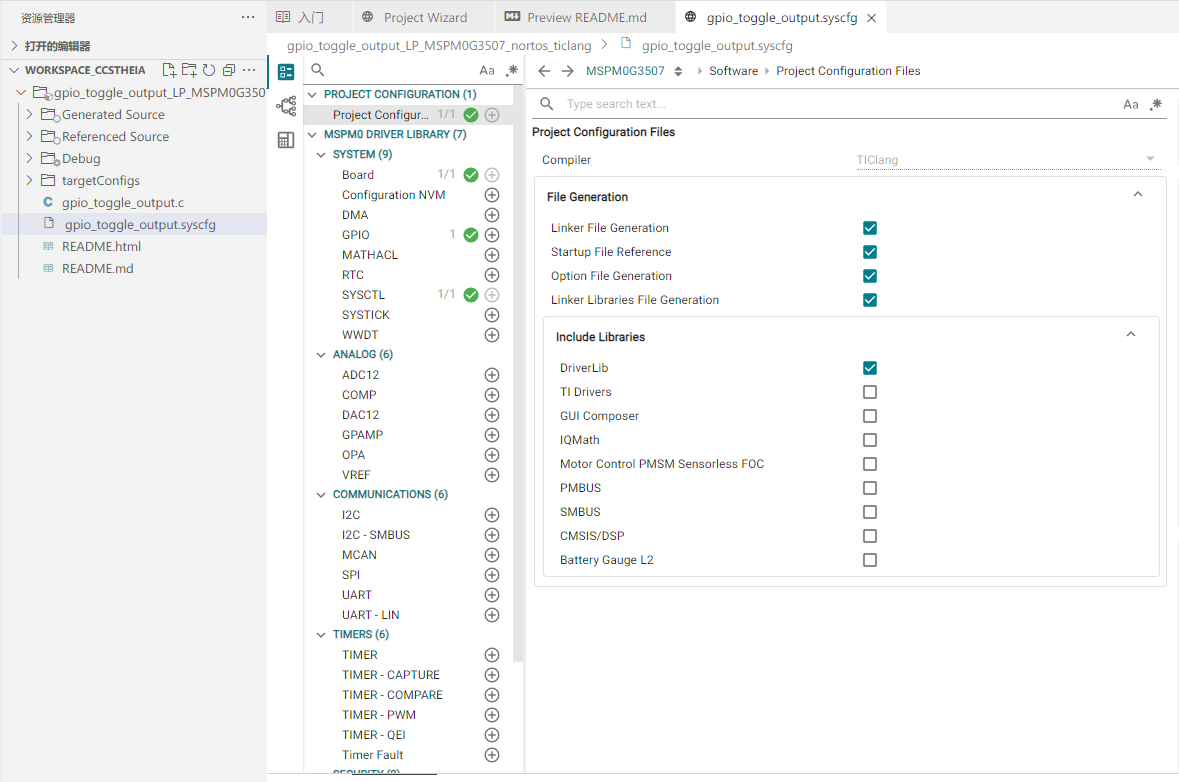Enable Battery Gauge L2 library
1179x782 pixels.
[x=870, y=560]
